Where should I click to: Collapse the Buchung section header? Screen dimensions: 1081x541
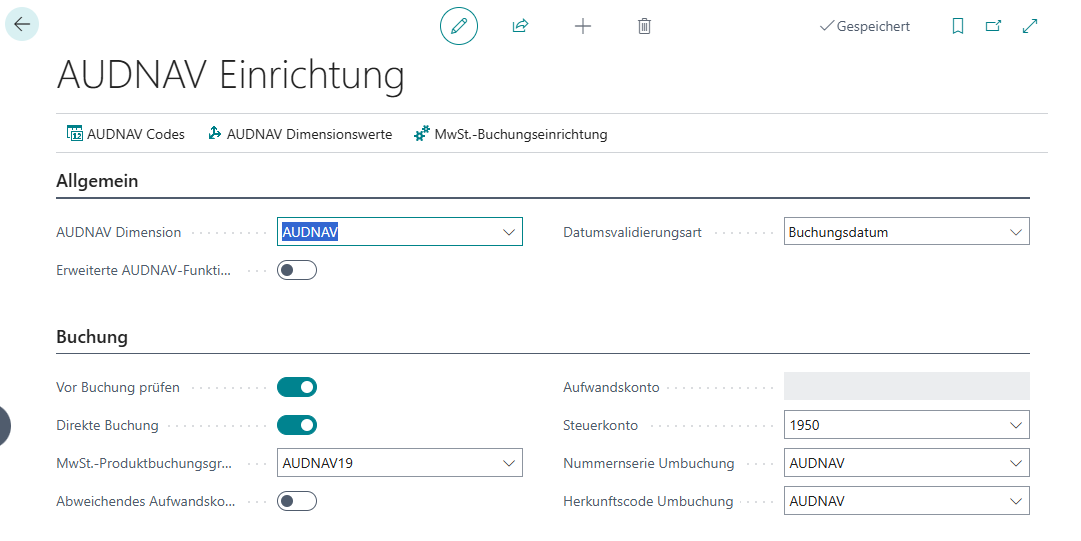92,337
